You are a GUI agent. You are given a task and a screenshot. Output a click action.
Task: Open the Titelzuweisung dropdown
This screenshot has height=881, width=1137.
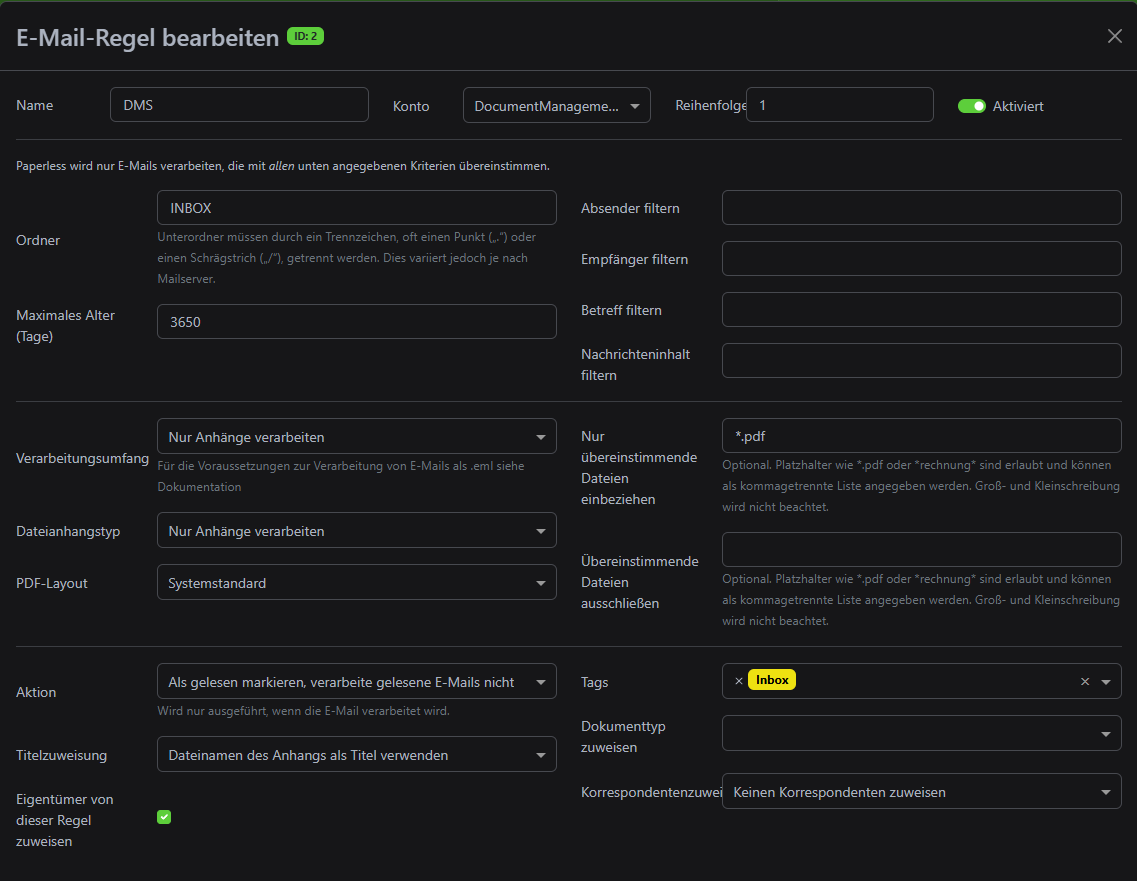(356, 755)
